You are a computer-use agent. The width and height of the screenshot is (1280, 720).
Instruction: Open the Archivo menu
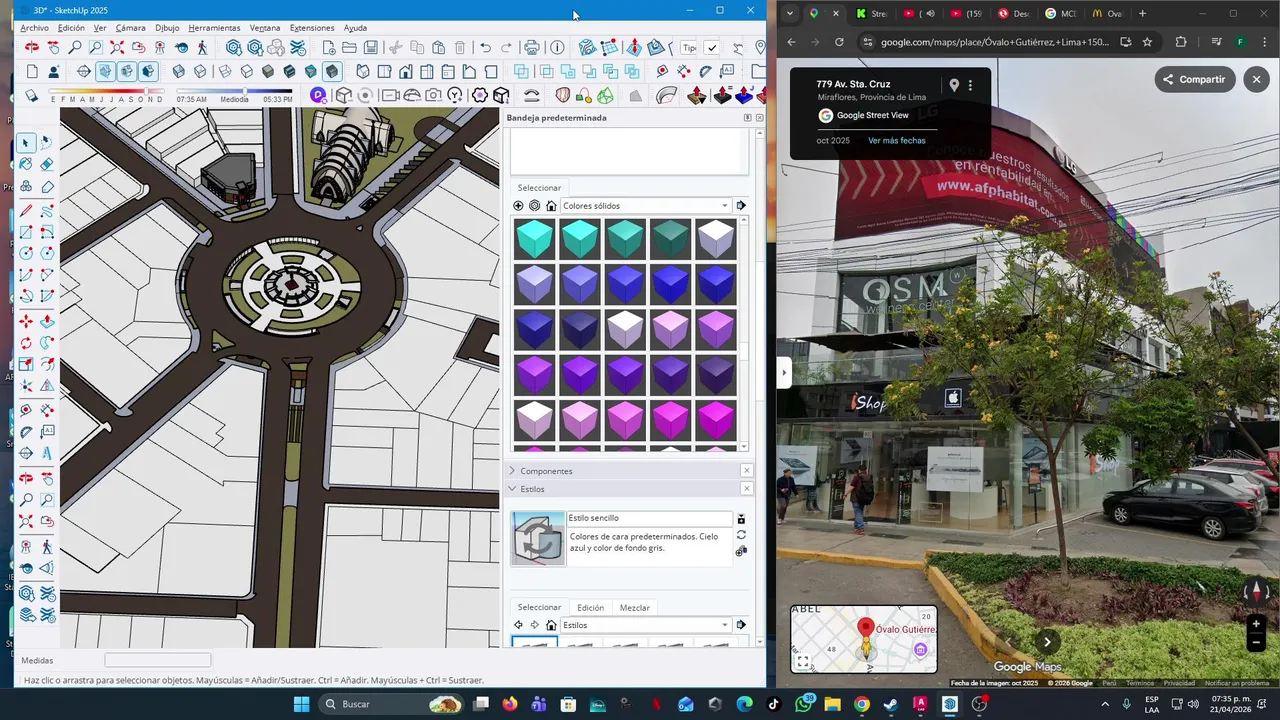pos(34,28)
